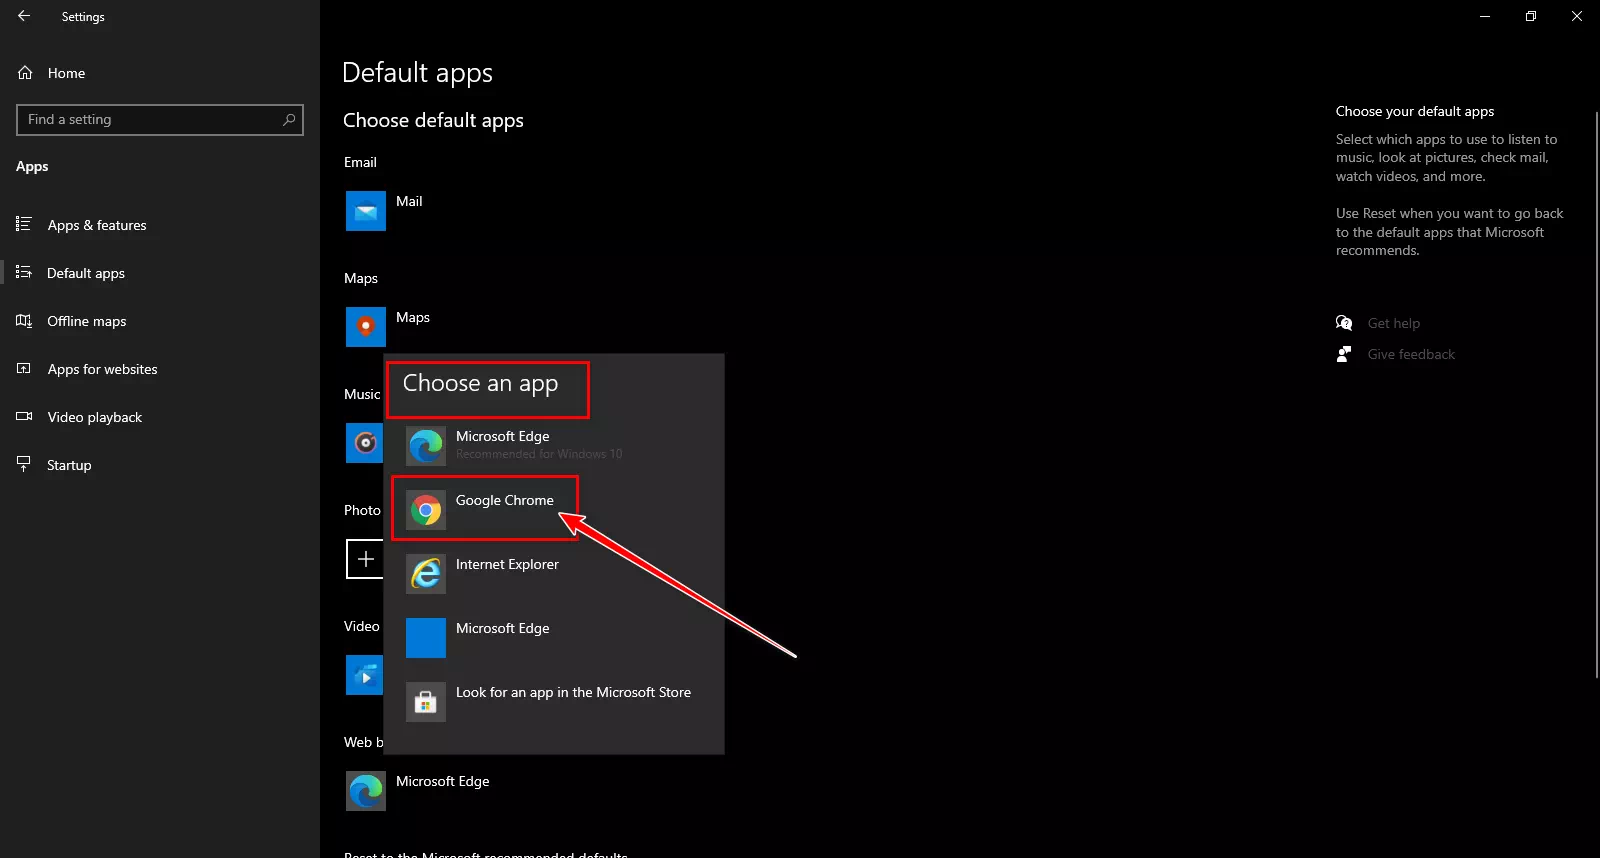Click the Google Chrome icon in popup
Viewport: 1600px width, 858px height.
426,510
